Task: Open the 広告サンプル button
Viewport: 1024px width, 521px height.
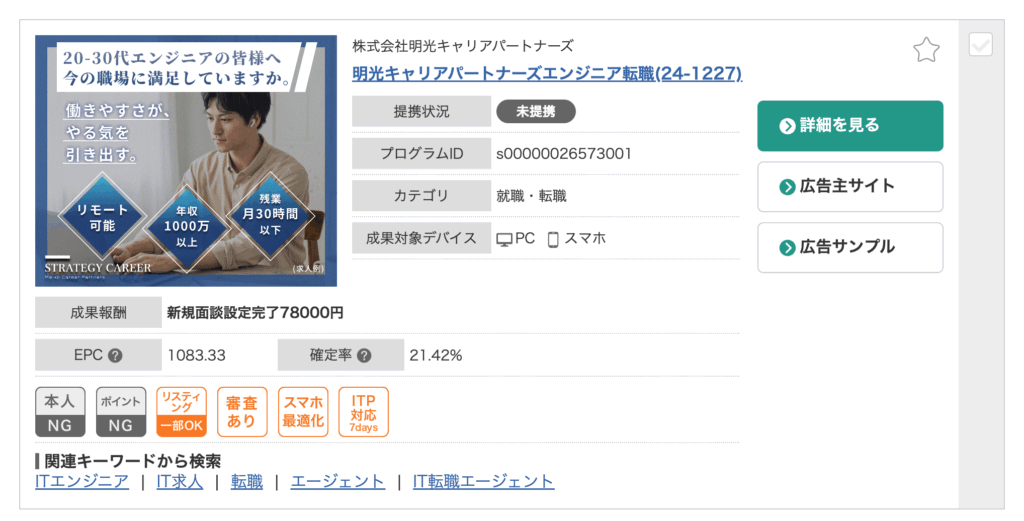Action: (850, 247)
